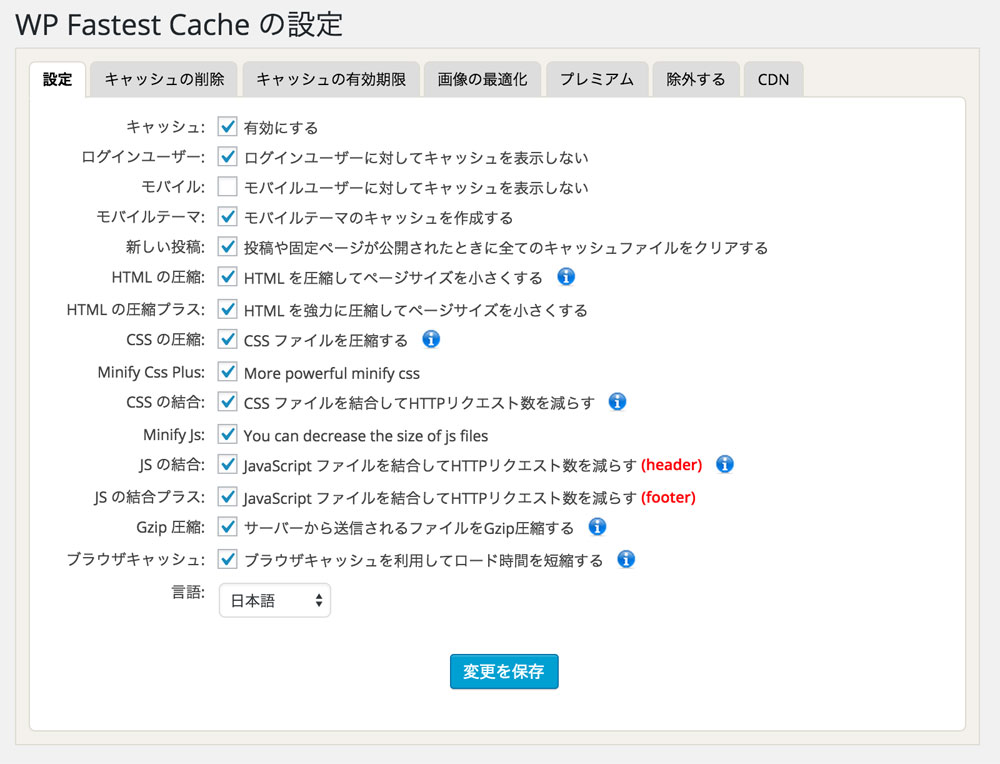The height and width of the screenshot is (764, 1000).
Task: Open the info icon beside CSS の圧縮
Action: pos(431,339)
